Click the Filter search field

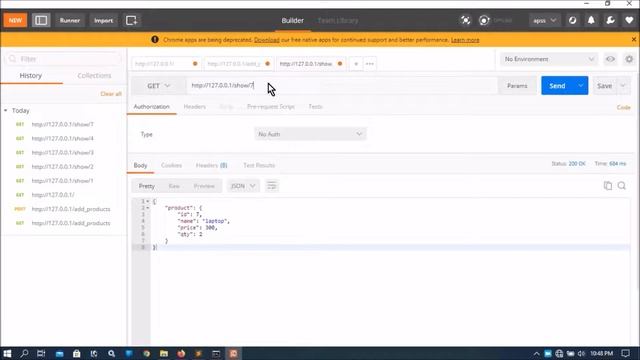click(64, 59)
